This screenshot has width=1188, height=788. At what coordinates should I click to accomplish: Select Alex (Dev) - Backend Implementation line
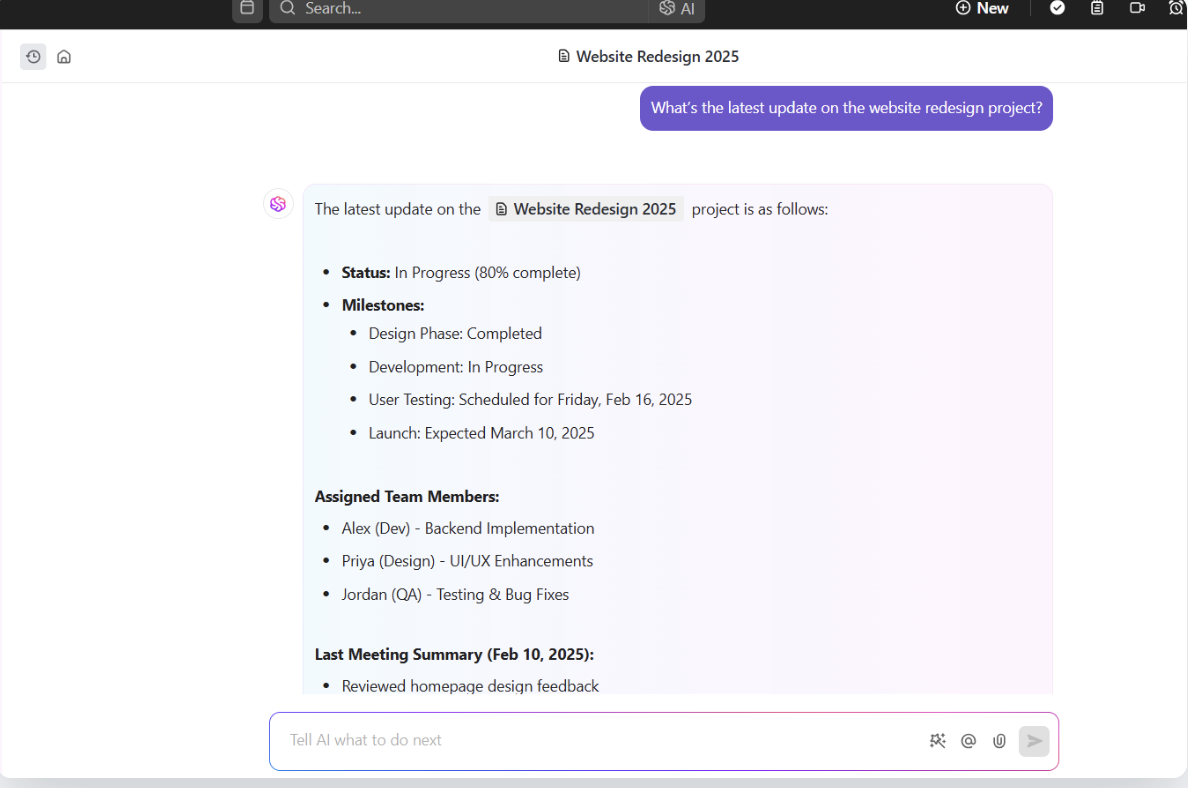click(467, 529)
